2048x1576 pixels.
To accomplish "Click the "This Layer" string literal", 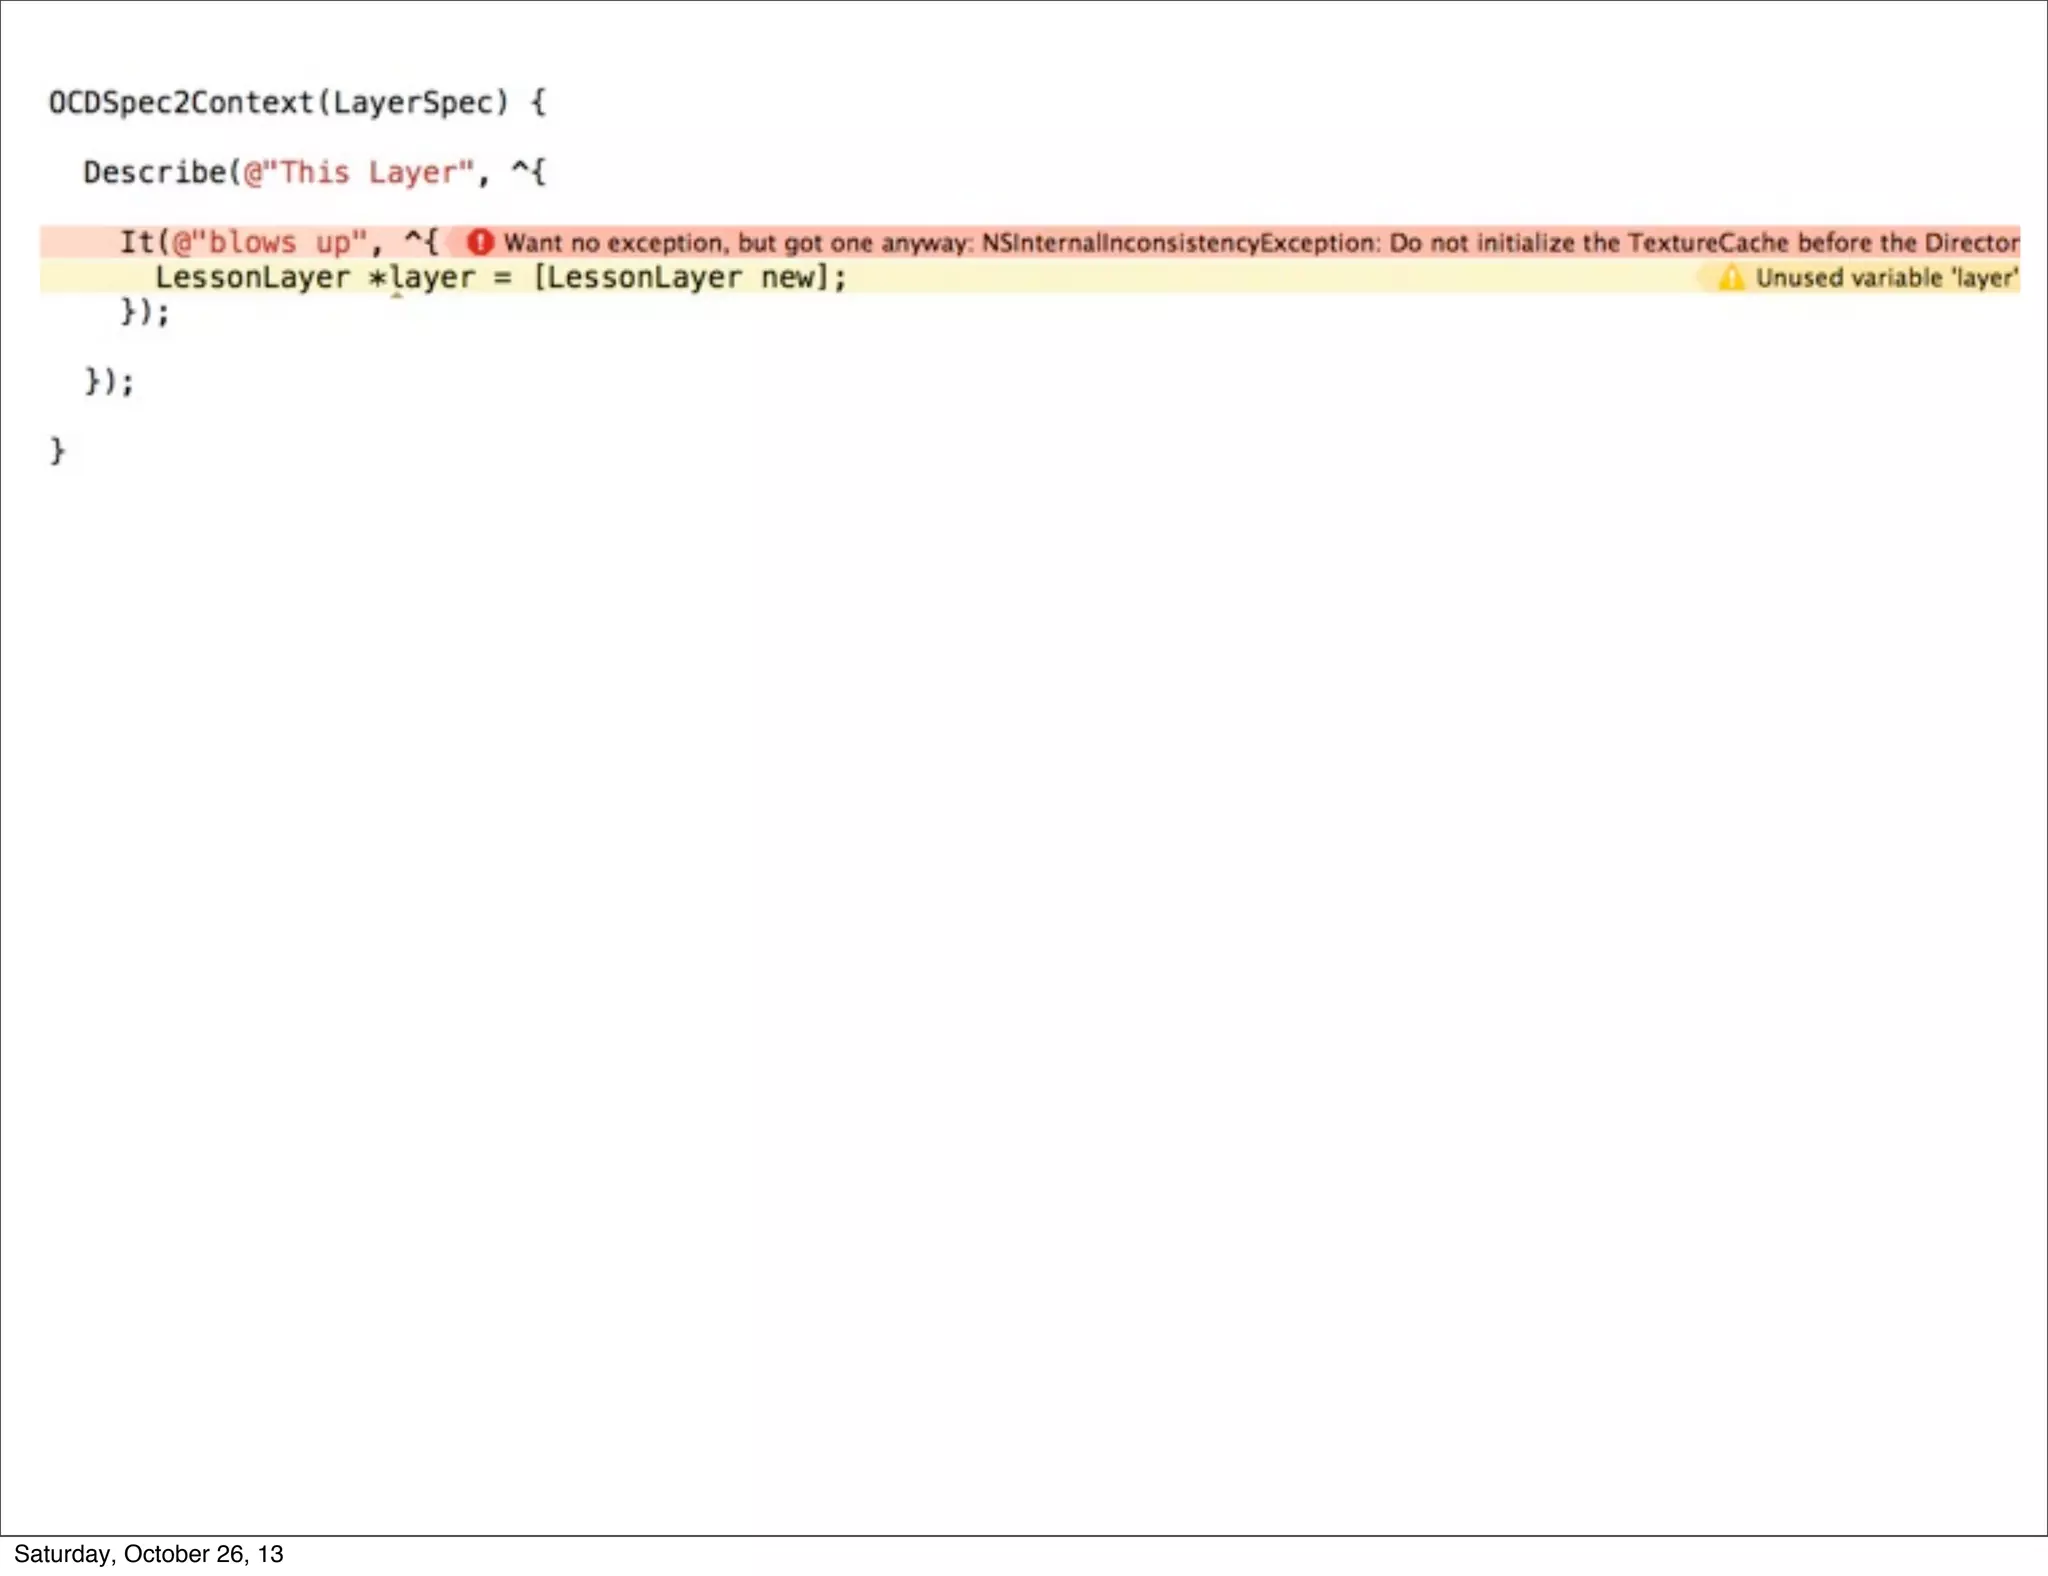I will pyautogui.click(x=359, y=172).
